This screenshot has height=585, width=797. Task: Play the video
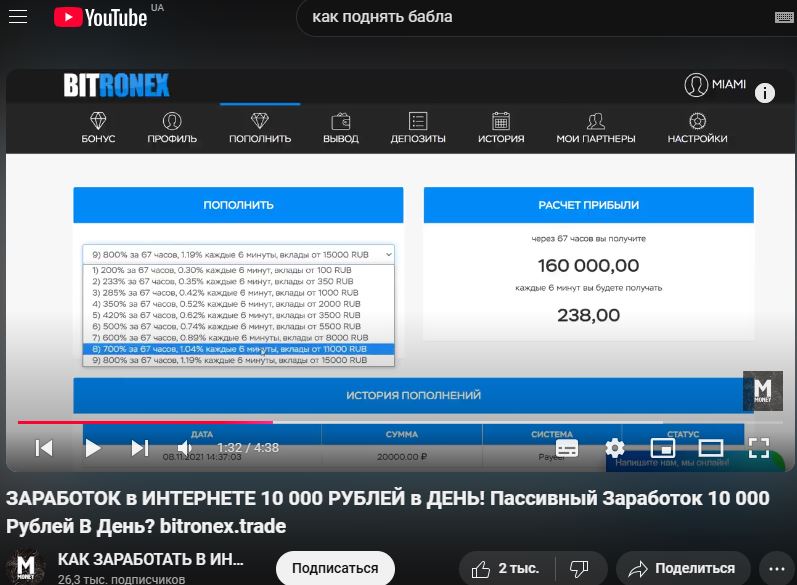(92, 448)
